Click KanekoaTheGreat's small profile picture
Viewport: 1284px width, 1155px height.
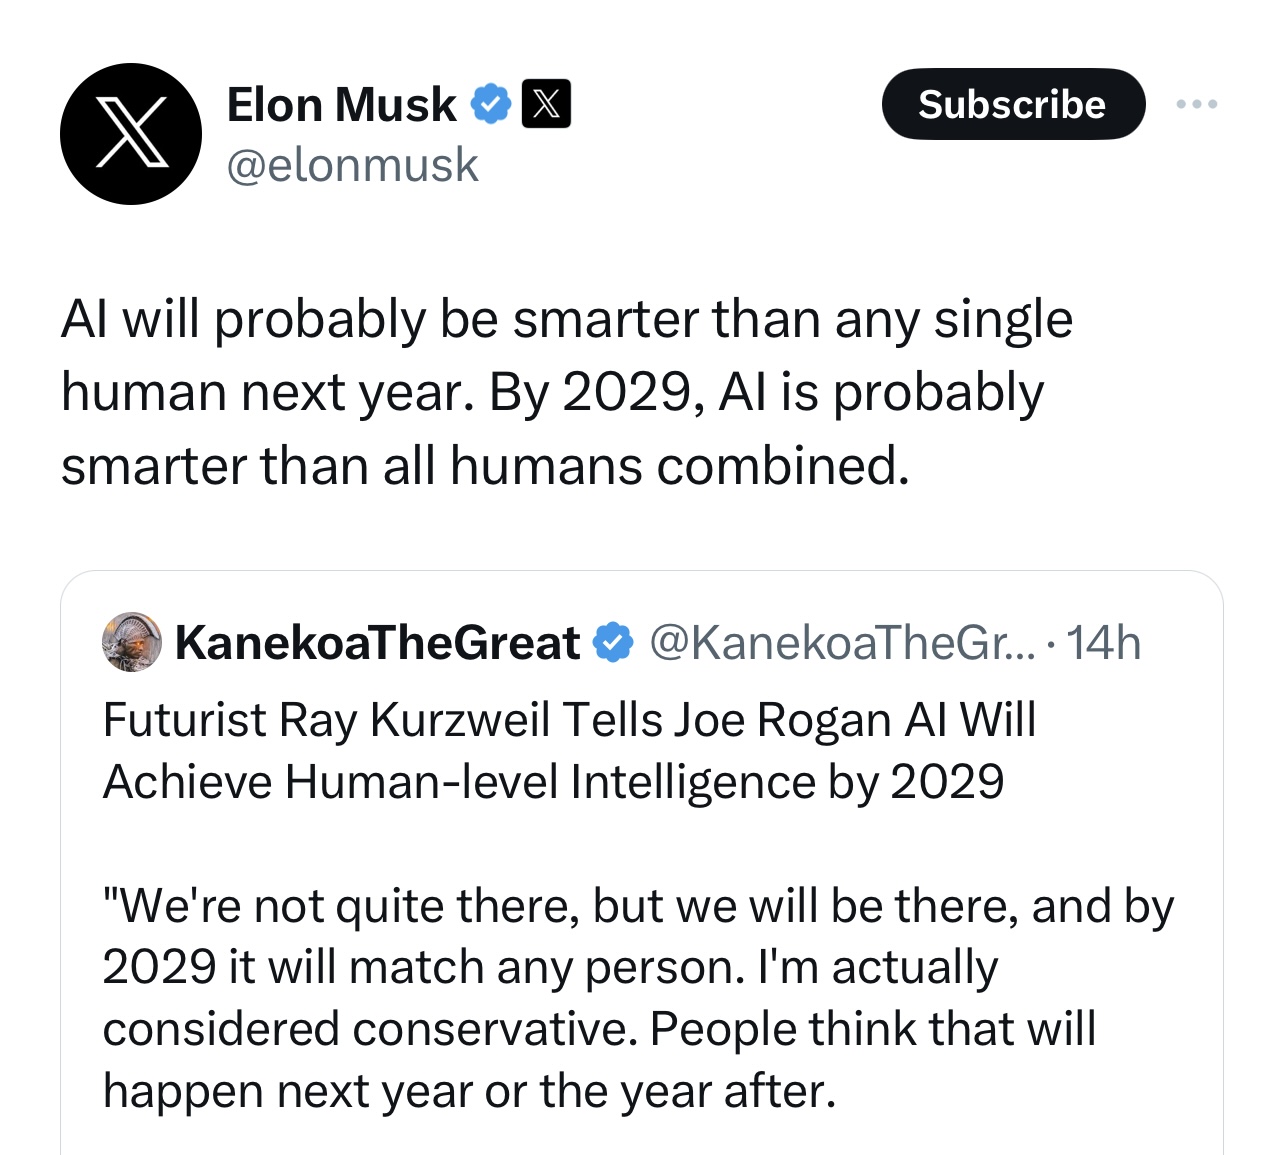coord(132,642)
